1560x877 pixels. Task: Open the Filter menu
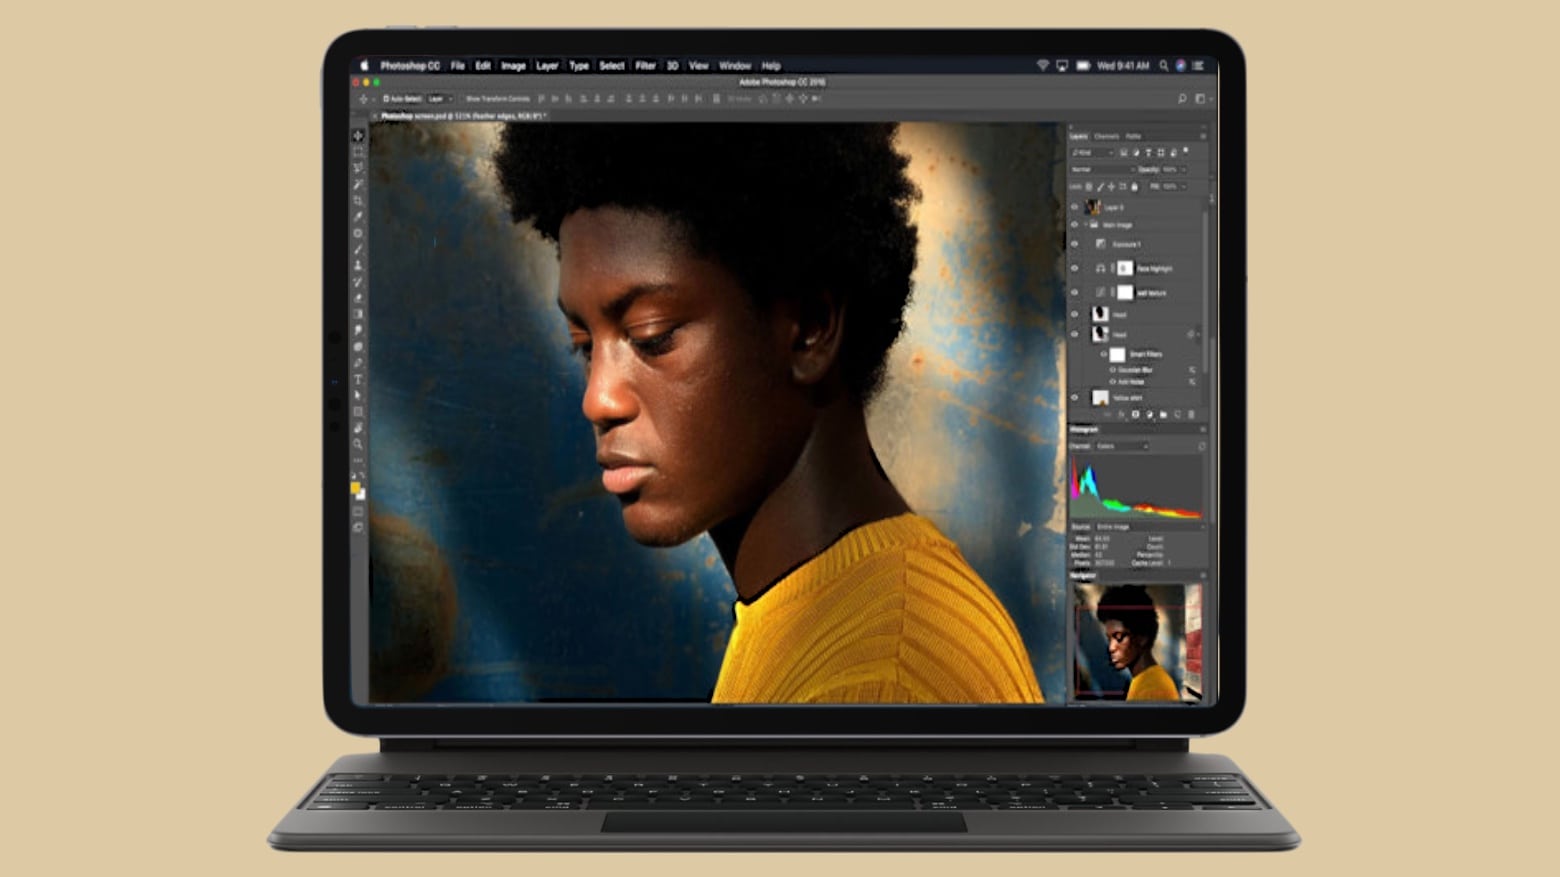645,66
